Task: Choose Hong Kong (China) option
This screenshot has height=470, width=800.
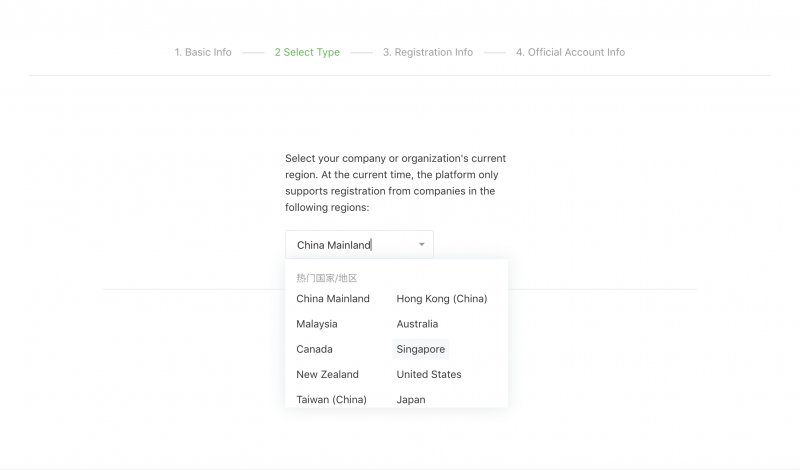Action: pyautogui.click(x=442, y=299)
